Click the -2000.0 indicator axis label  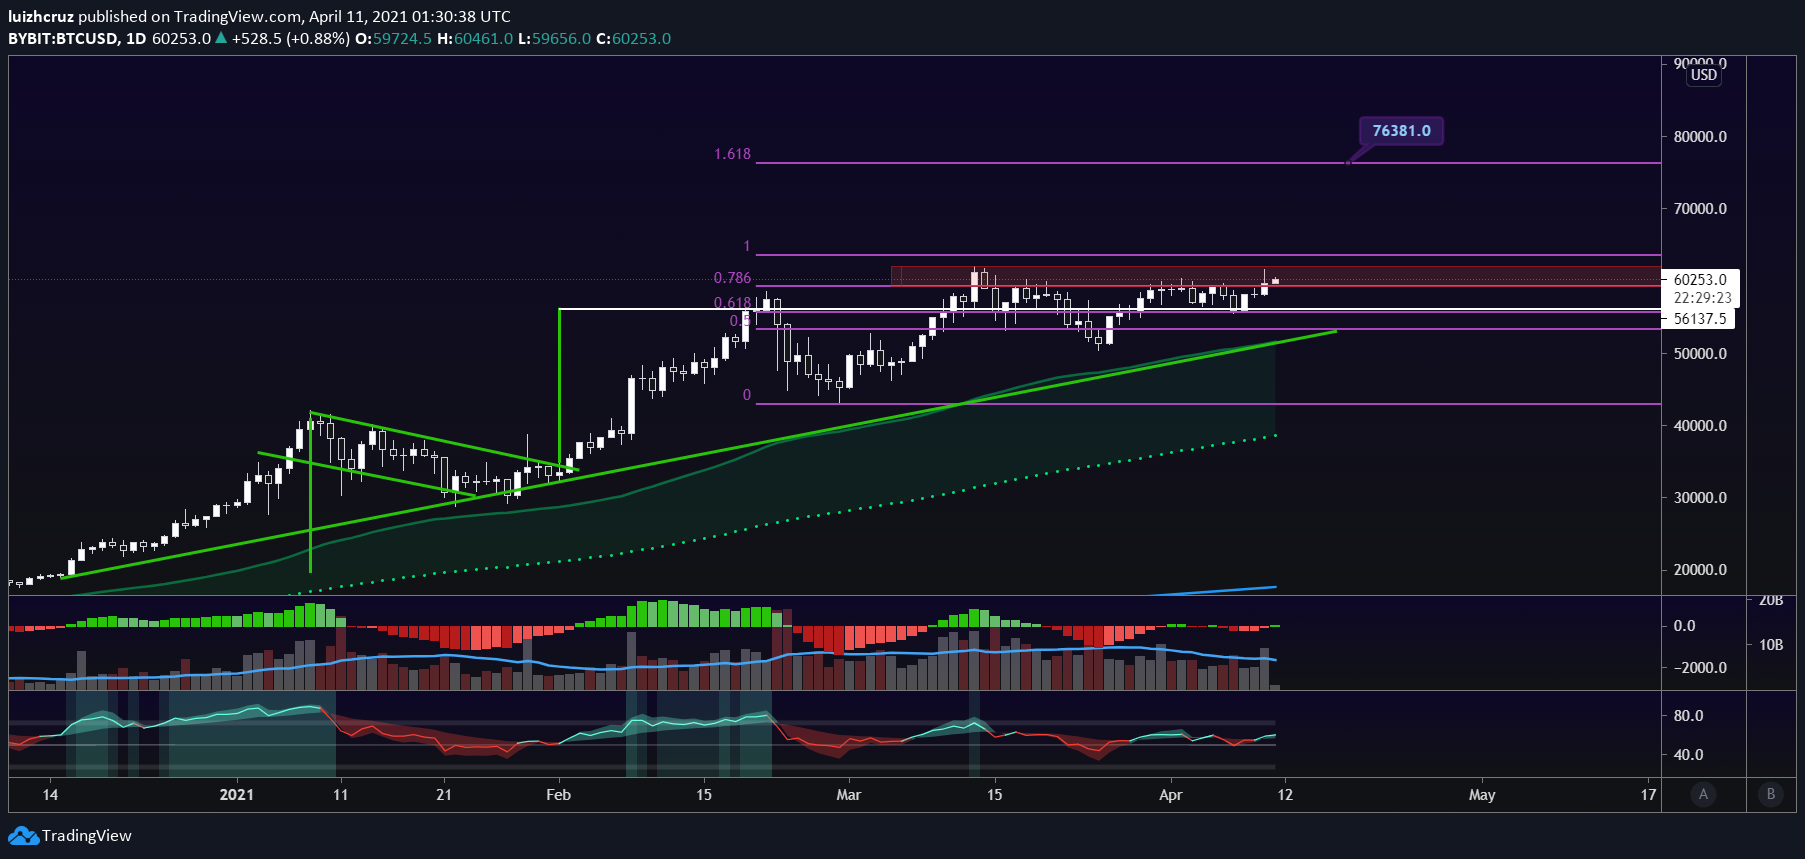click(1700, 668)
